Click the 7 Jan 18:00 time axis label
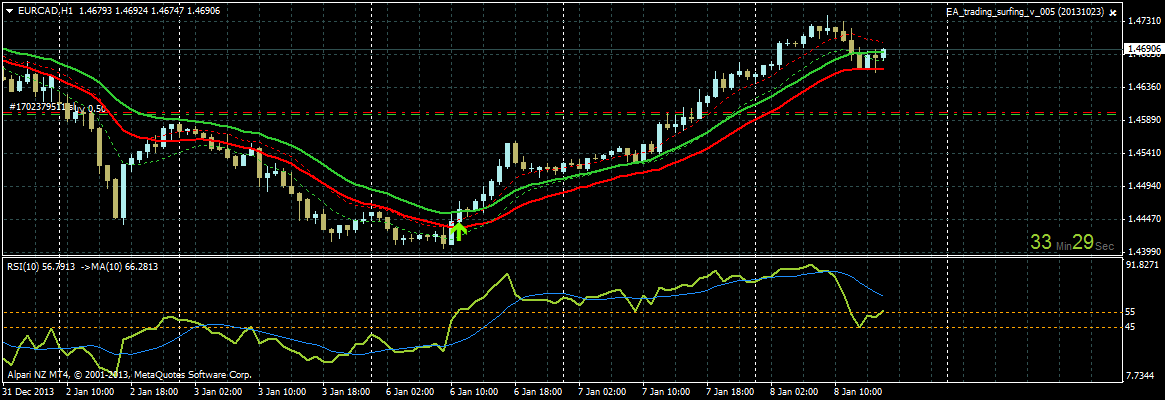This screenshot has height=400, width=1165. pyautogui.click(x=730, y=390)
